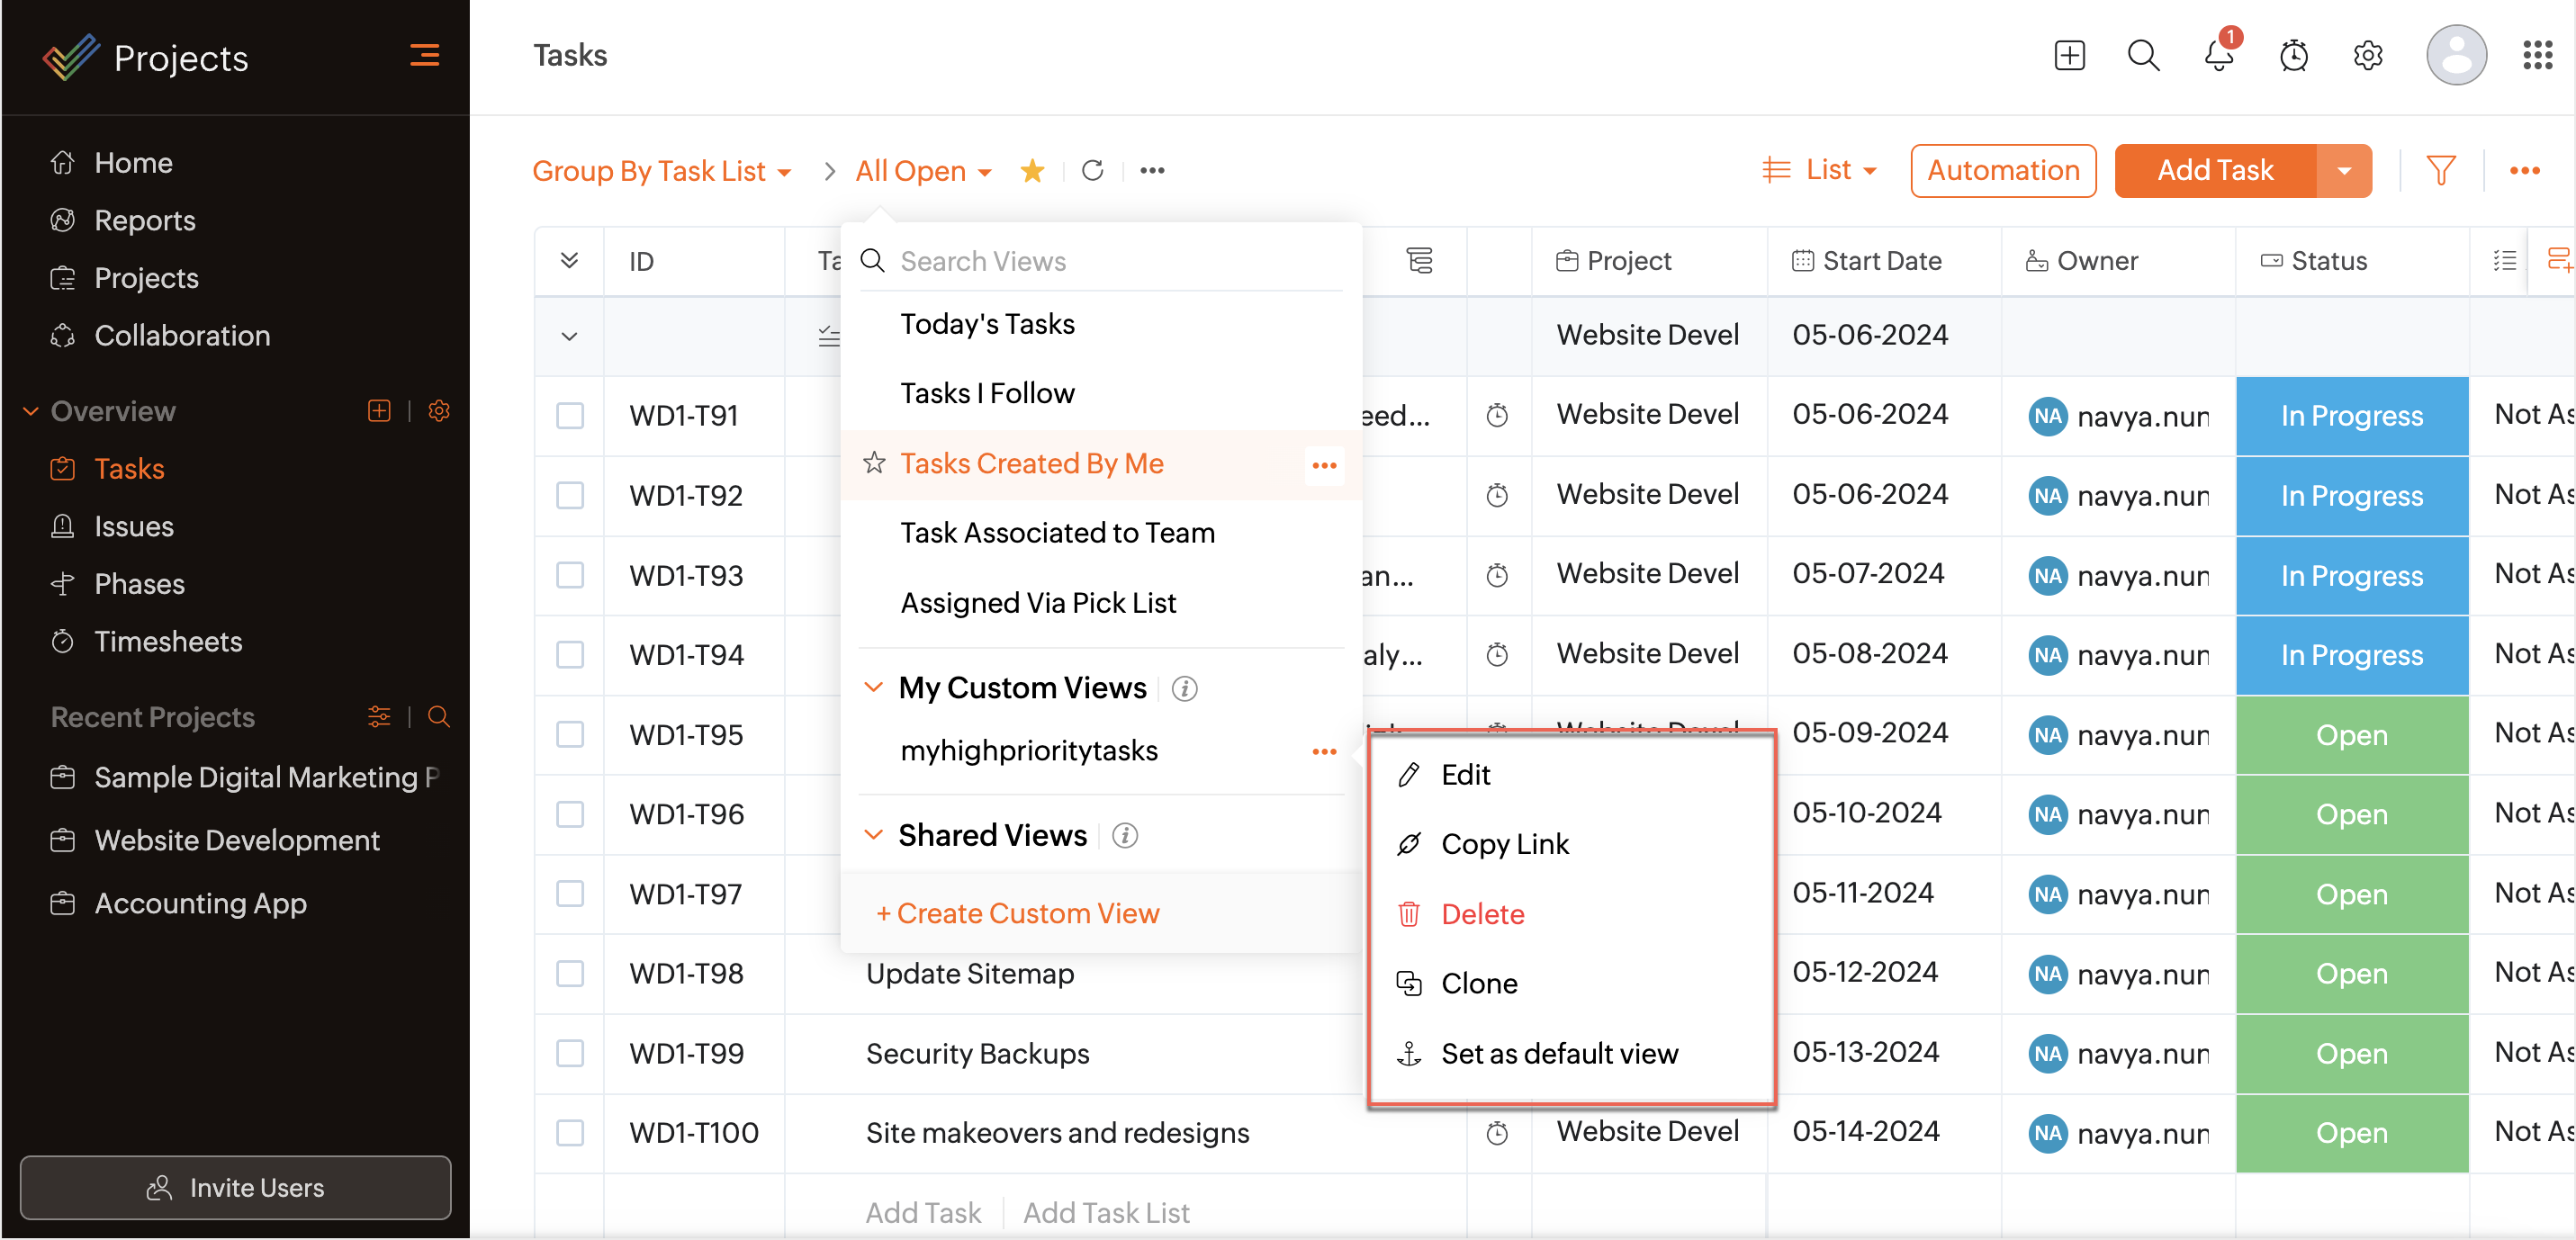The width and height of the screenshot is (2576, 1240).
Task: Open the setup gear icon in header
Action: 2367,56
